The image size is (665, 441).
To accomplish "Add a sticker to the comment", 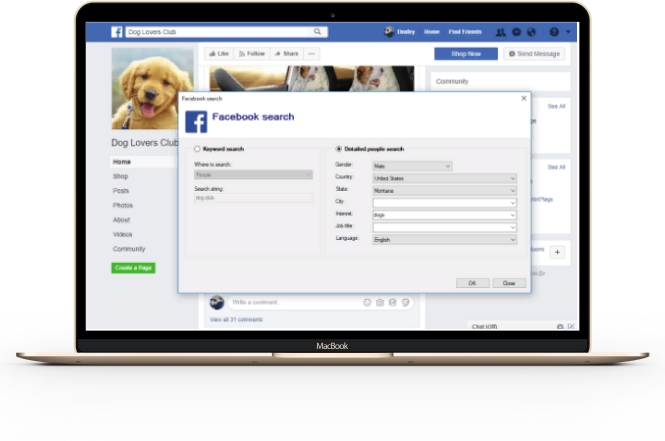I will [405, 302].
